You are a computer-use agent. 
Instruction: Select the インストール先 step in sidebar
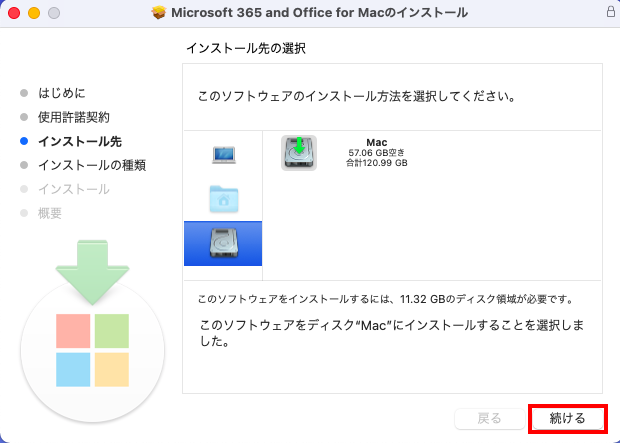[79, 141]
